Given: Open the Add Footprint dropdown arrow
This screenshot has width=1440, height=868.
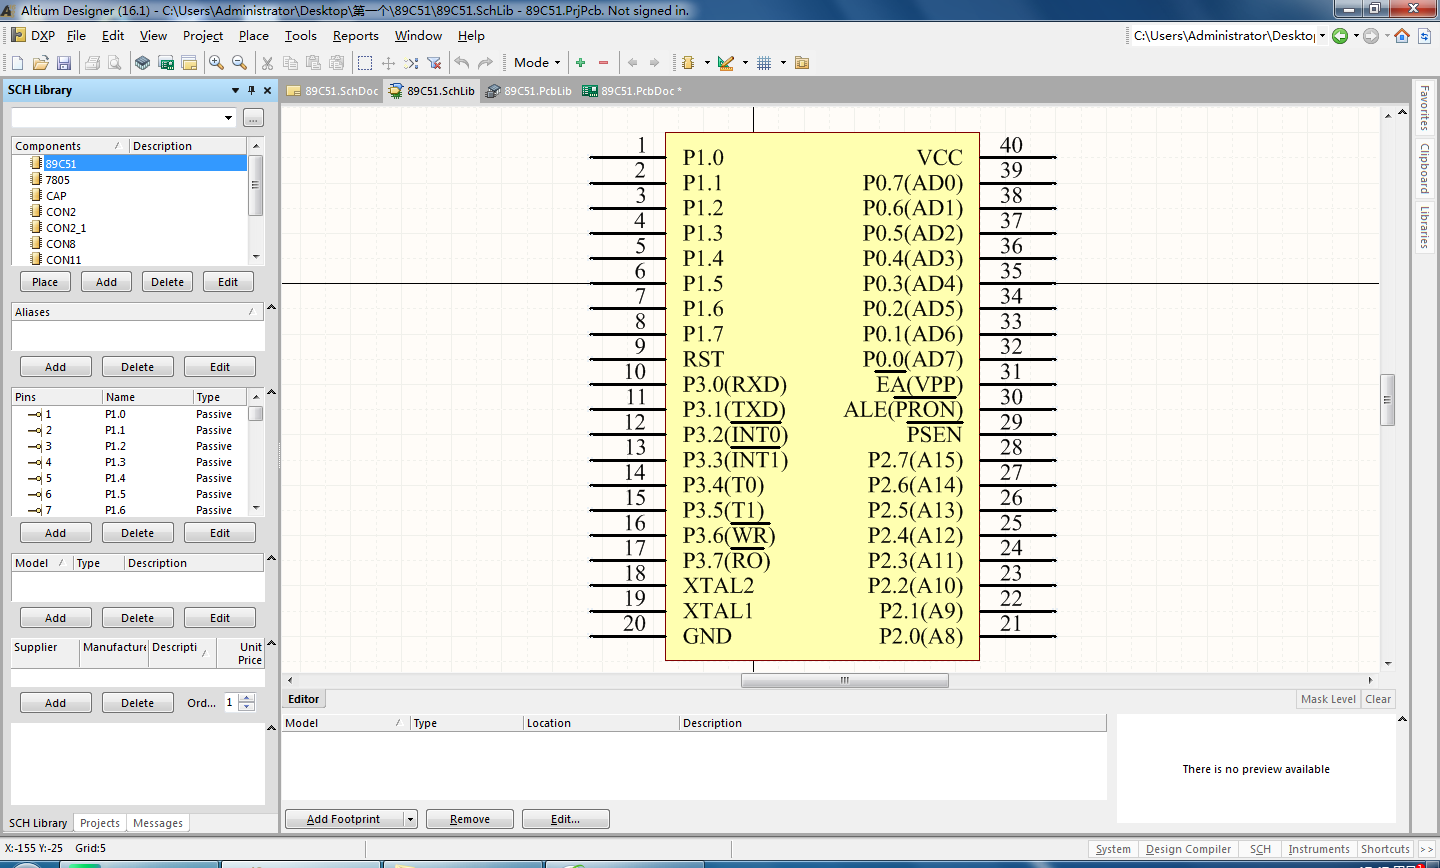Looking at the screenshot, I should point(410,819).
